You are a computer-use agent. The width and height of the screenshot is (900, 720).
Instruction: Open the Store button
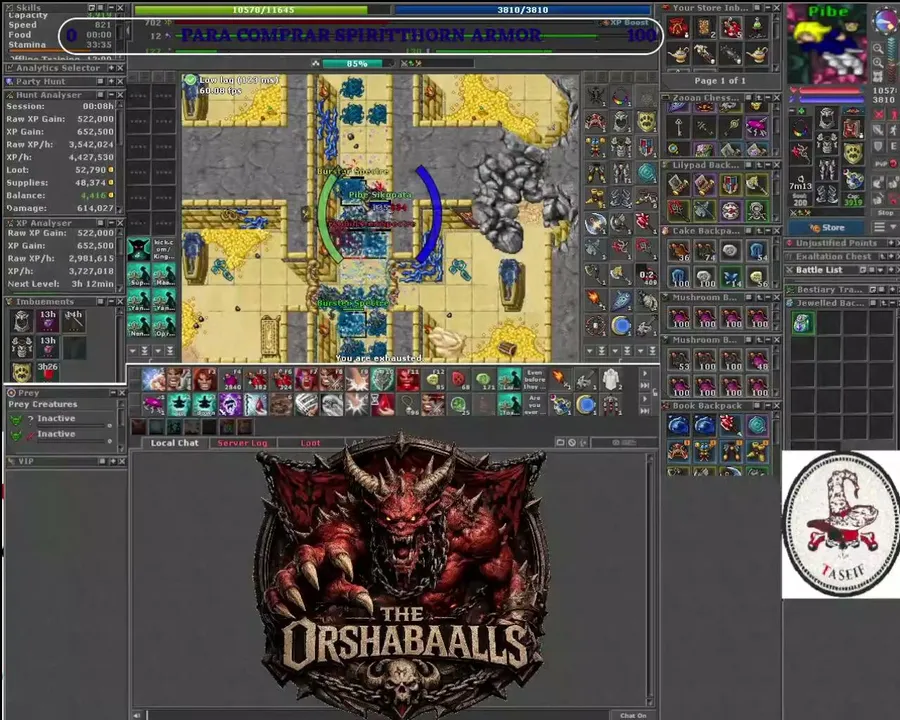(x=827, y=227)
